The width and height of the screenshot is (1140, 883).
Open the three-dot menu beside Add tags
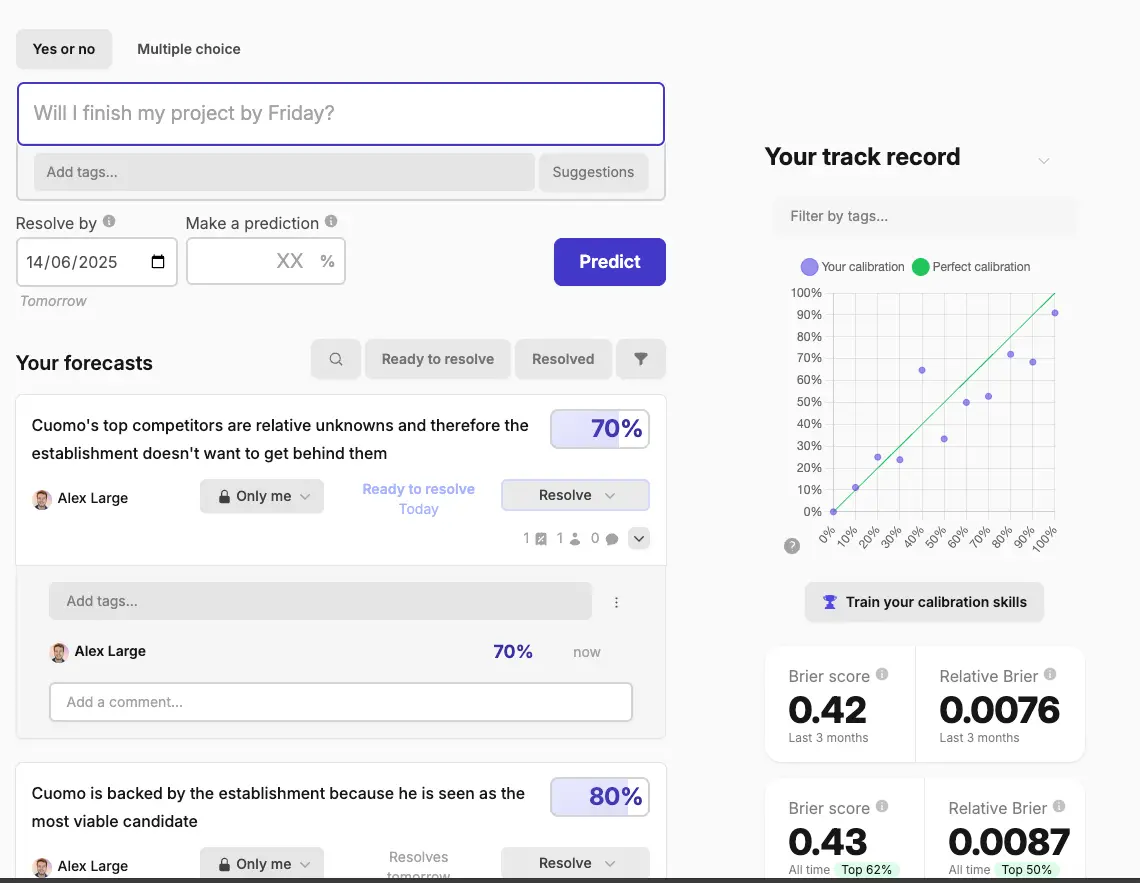point(616,602)
